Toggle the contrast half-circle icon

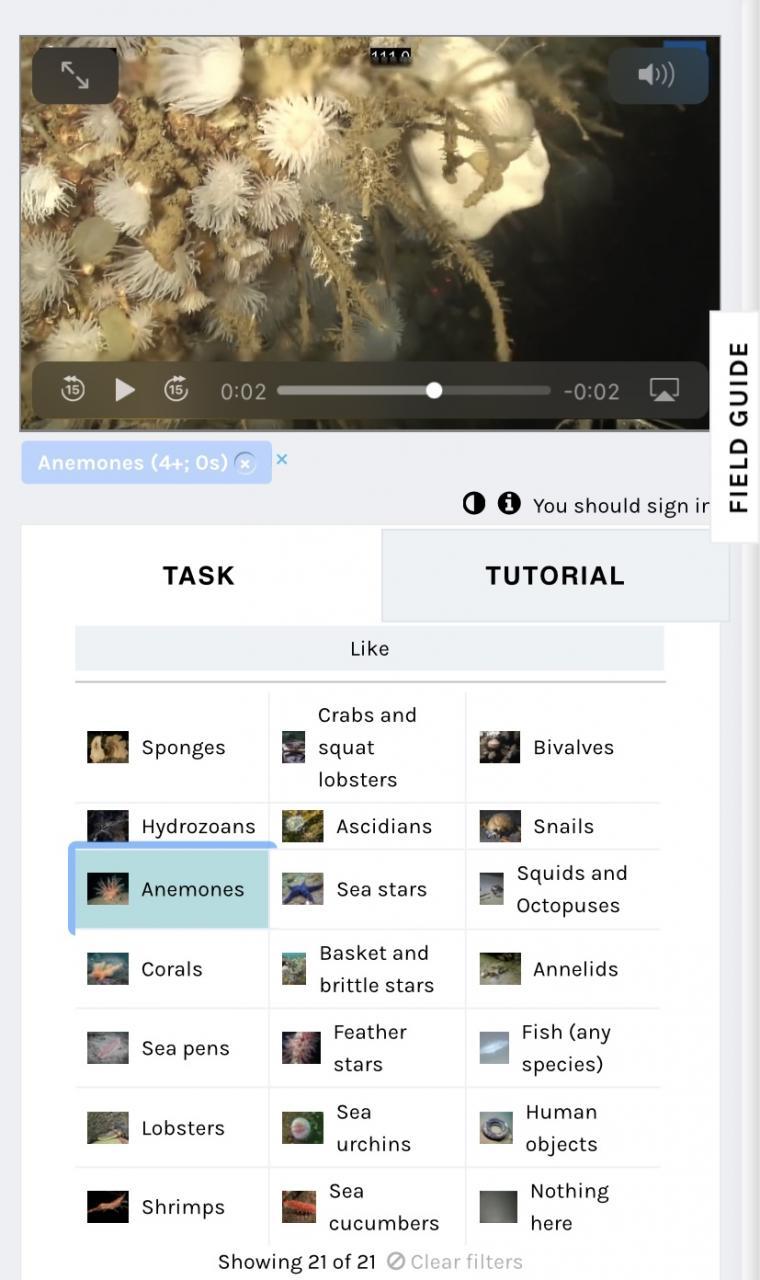pyautogui.click(x=474, y=503)
